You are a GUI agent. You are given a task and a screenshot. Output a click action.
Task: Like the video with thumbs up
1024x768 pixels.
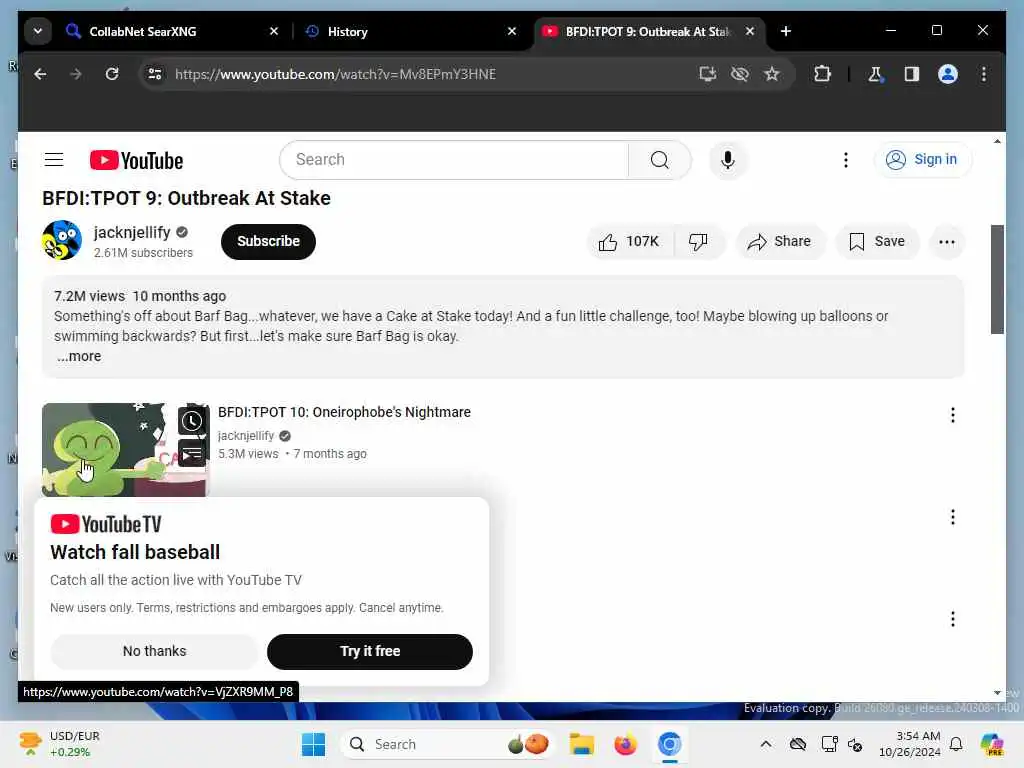[629, 242]
